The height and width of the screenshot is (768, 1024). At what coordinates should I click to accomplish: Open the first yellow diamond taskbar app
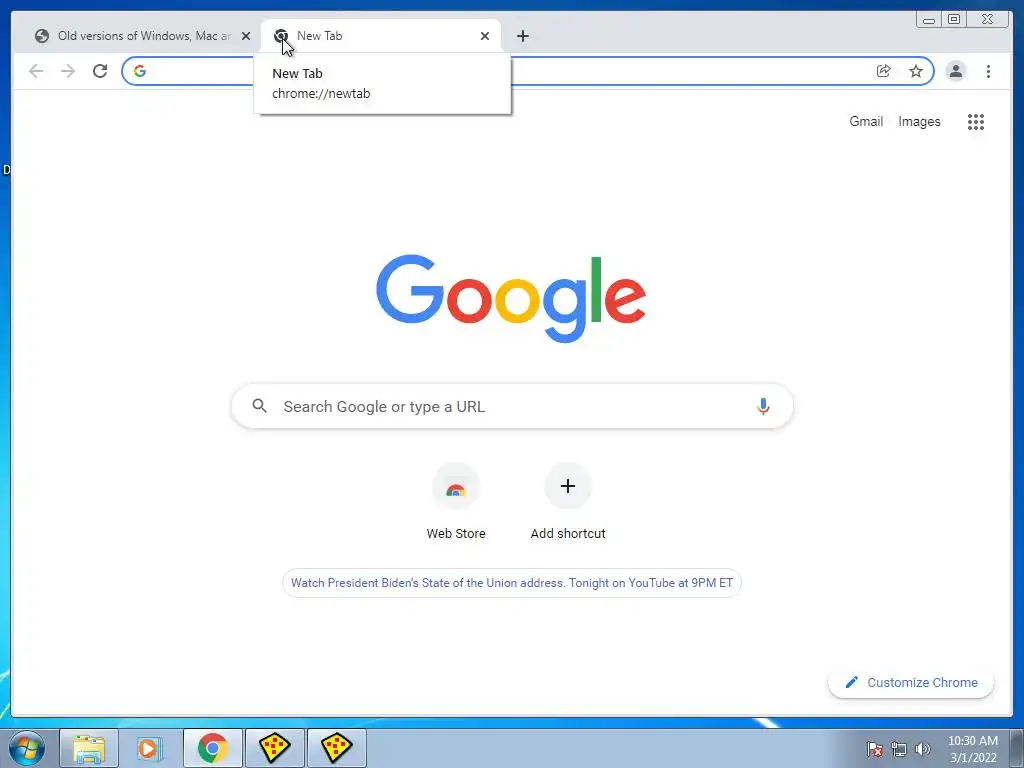tap(275, 748)
